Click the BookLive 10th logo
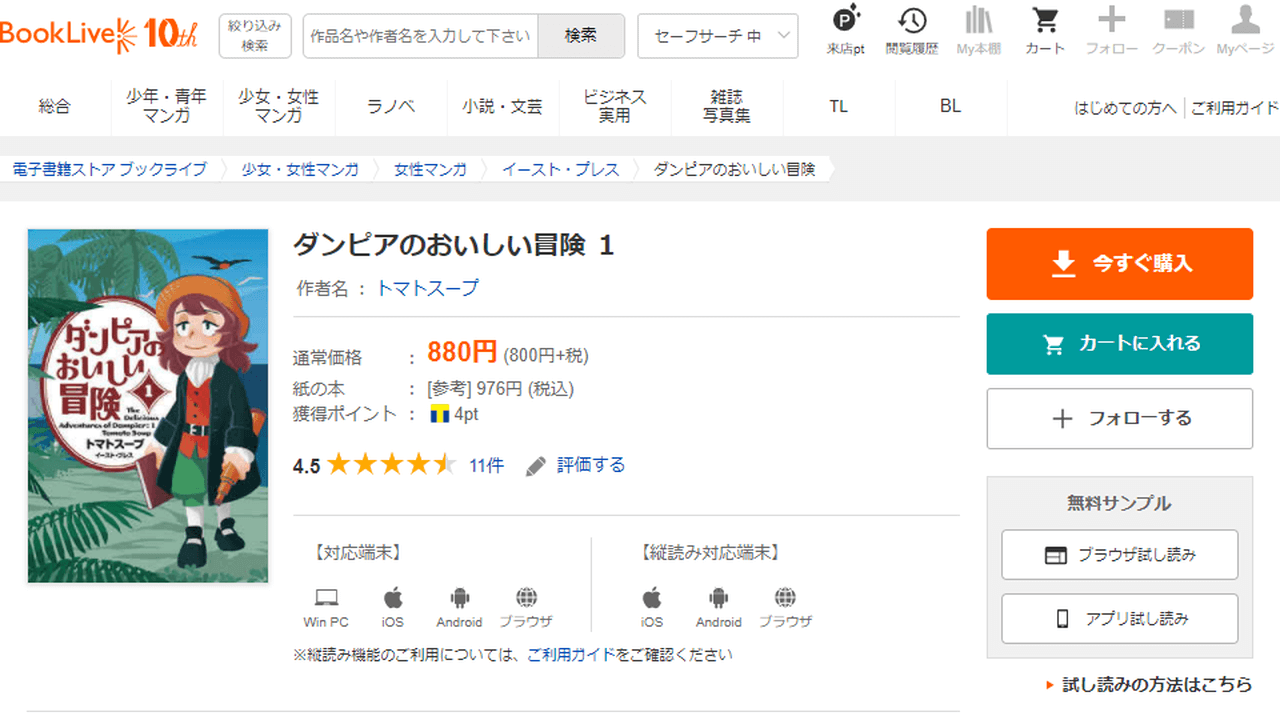1280x716 pixels. [98, 33]
